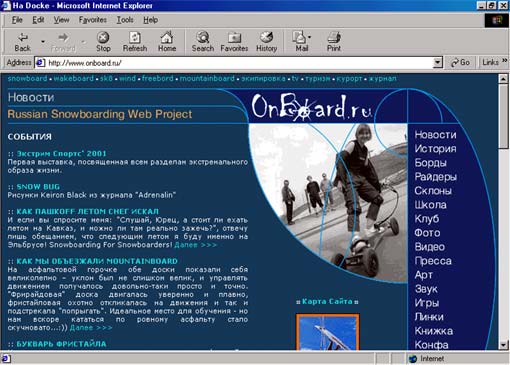The width and height of the screenshot is (510, 365).
Task: Open the Back button history dropdown arrow
Action: click(43, 42)
